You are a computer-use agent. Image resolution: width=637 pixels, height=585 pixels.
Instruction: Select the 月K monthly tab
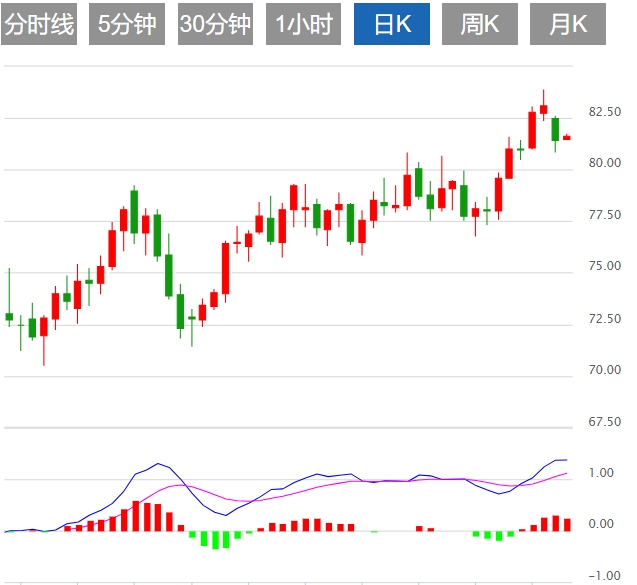568,25
